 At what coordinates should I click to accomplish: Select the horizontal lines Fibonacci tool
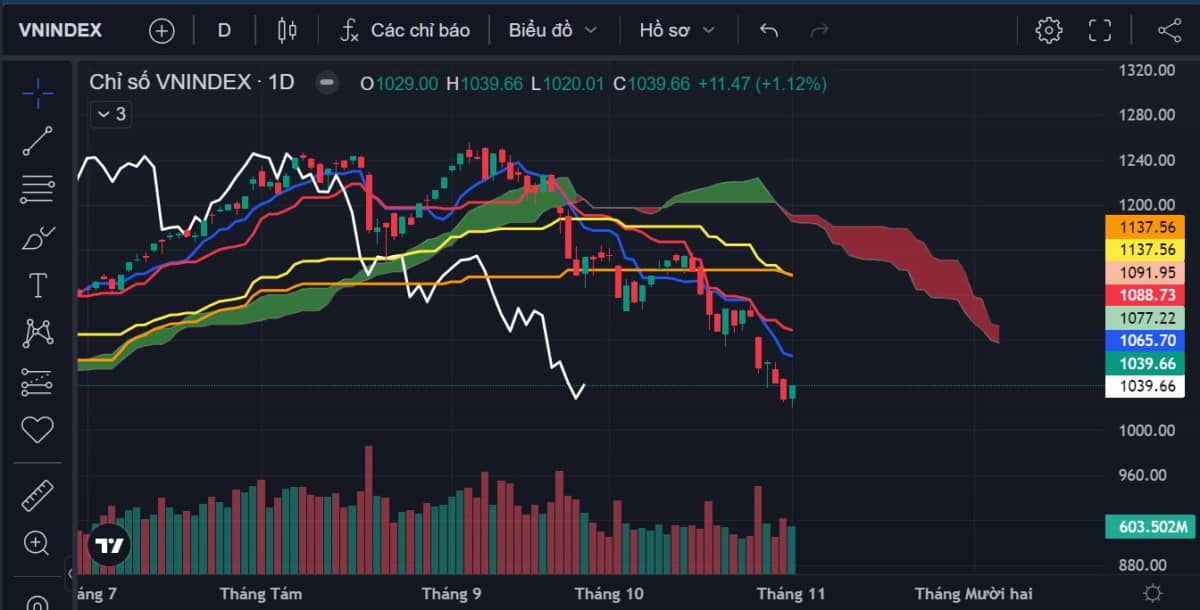(37, 189)
